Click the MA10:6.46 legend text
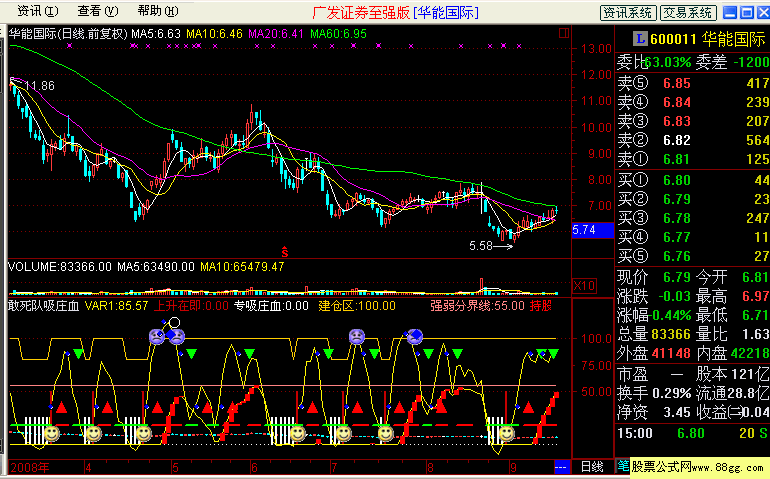770x479 pixels. [x=214, y=34]
